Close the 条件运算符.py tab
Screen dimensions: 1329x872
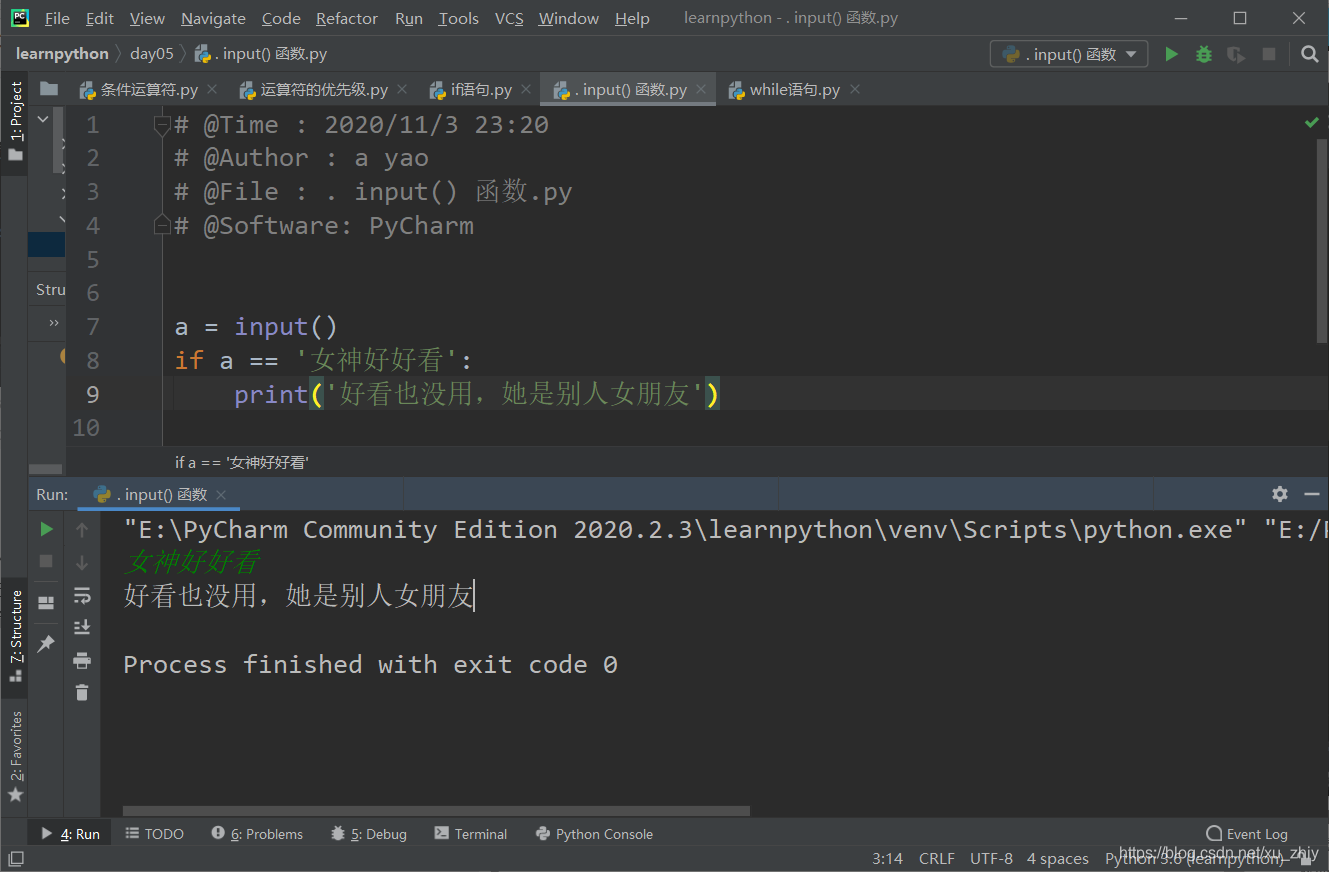(212, 89)
